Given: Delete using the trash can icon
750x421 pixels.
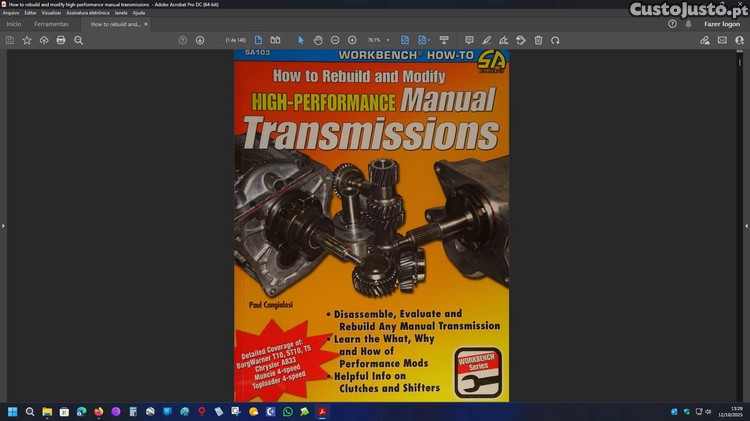Looking at the screenshot, I should pyautogui.click(x=538, y=40).
